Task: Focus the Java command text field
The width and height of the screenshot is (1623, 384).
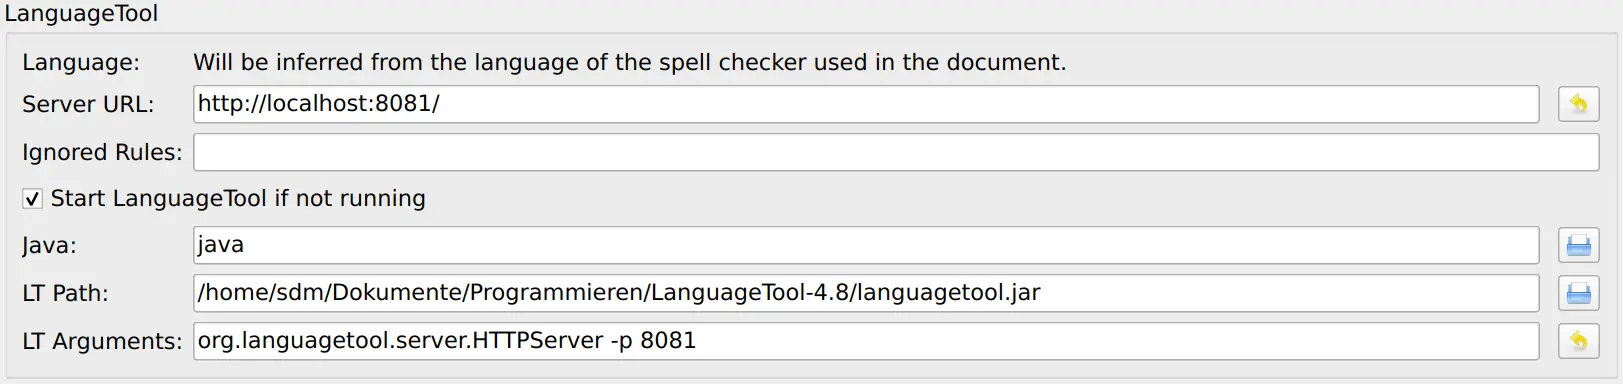Action: pyautogui.click(x=866, y=245)
